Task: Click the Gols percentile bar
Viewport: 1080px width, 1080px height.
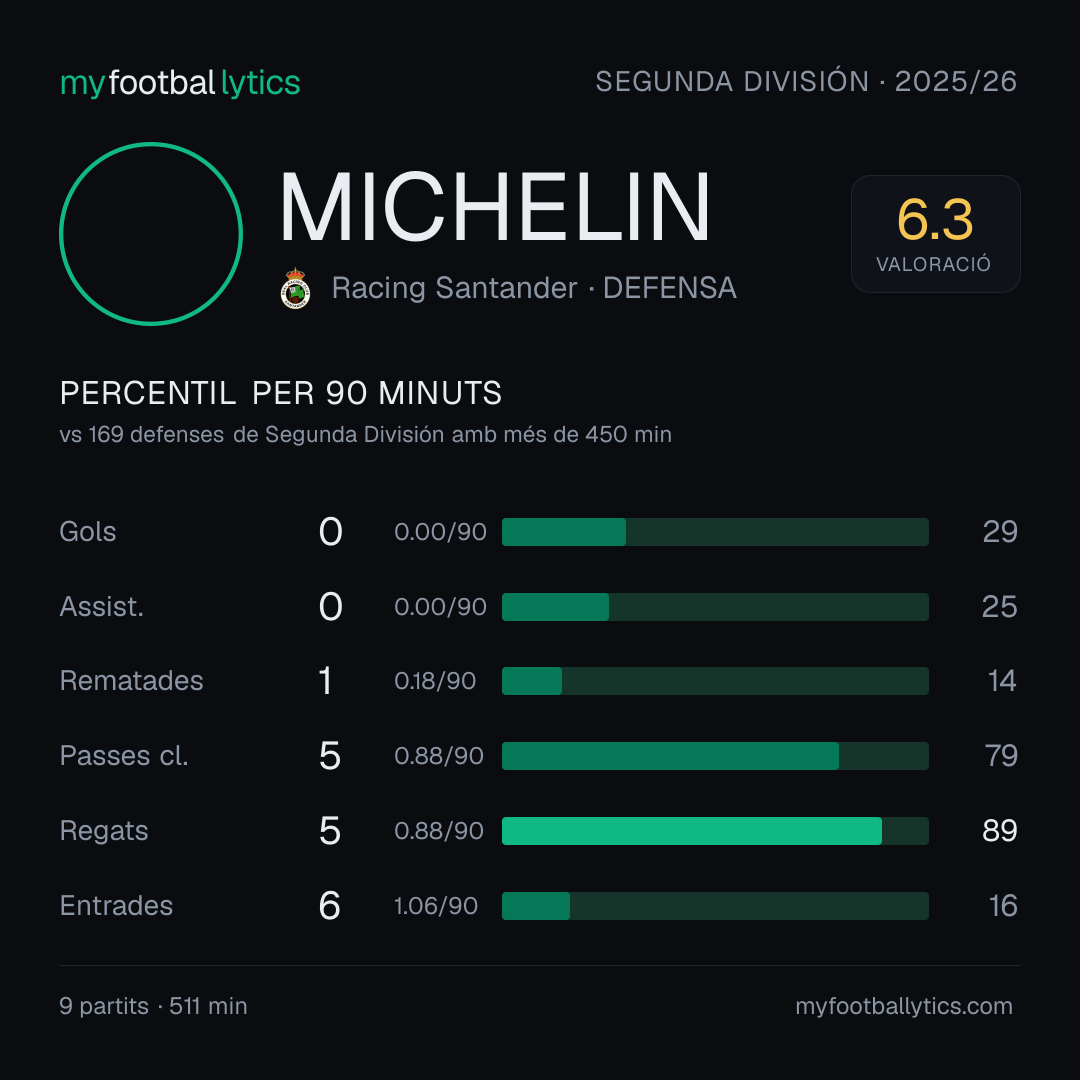Action: click(x=715, y=532)
